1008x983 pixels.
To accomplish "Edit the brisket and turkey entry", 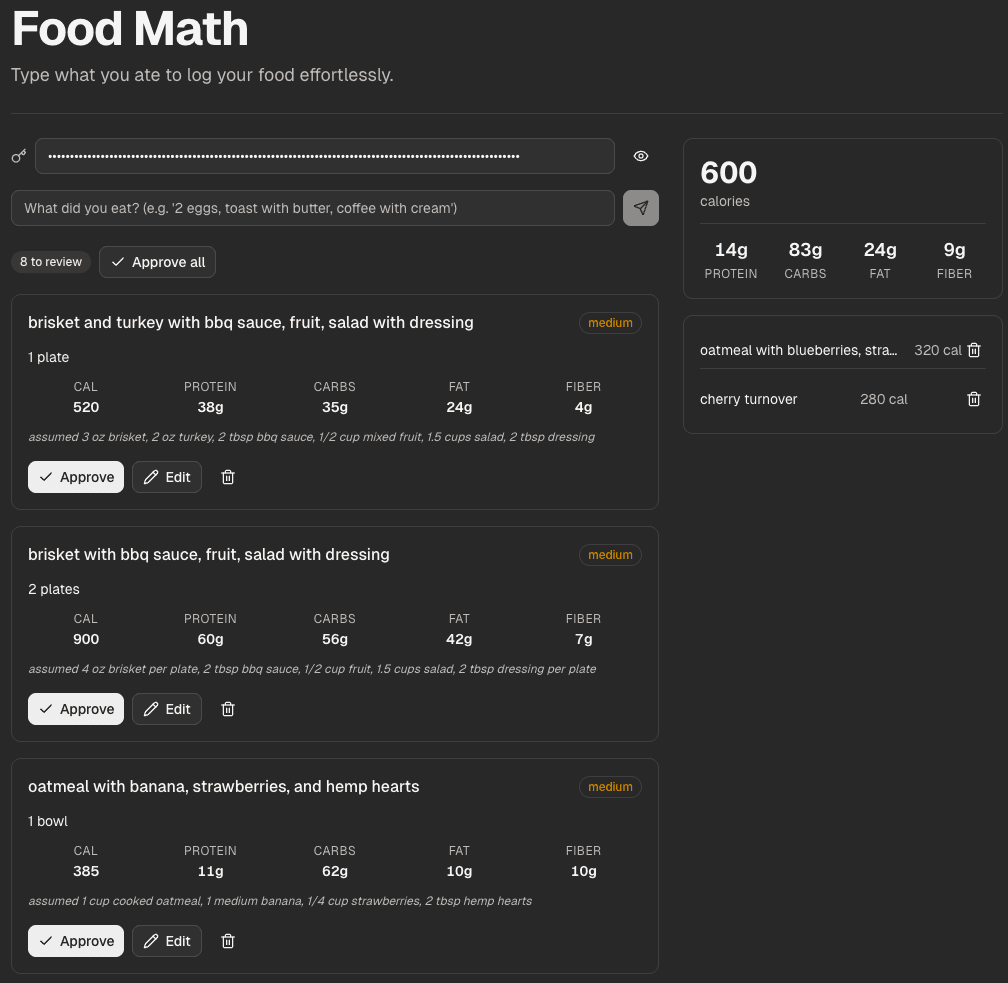I will (x=167, y=477).
